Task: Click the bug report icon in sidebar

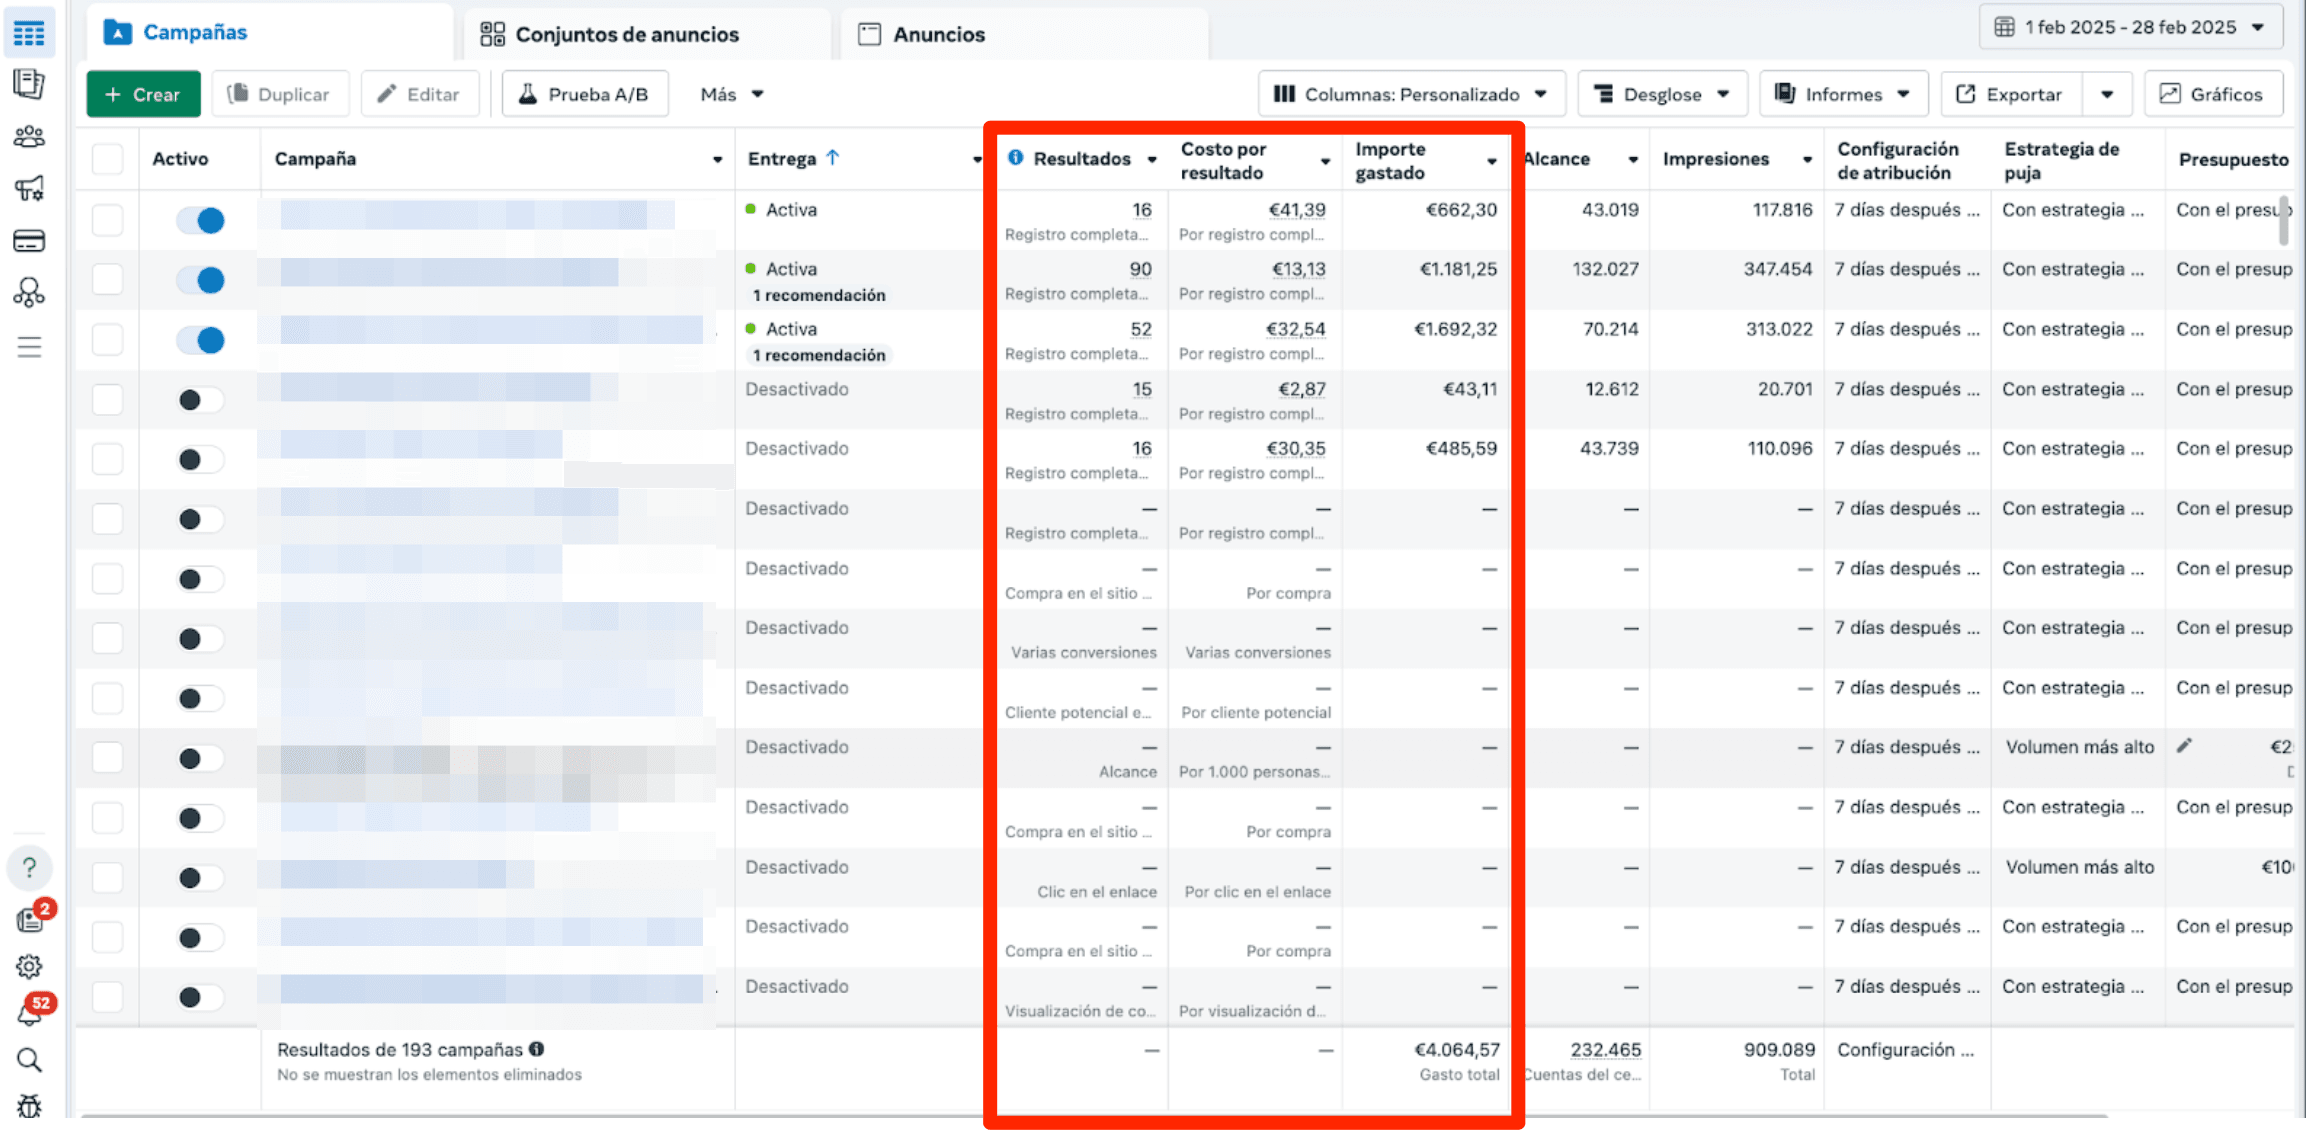Action: click(29, 1106)
